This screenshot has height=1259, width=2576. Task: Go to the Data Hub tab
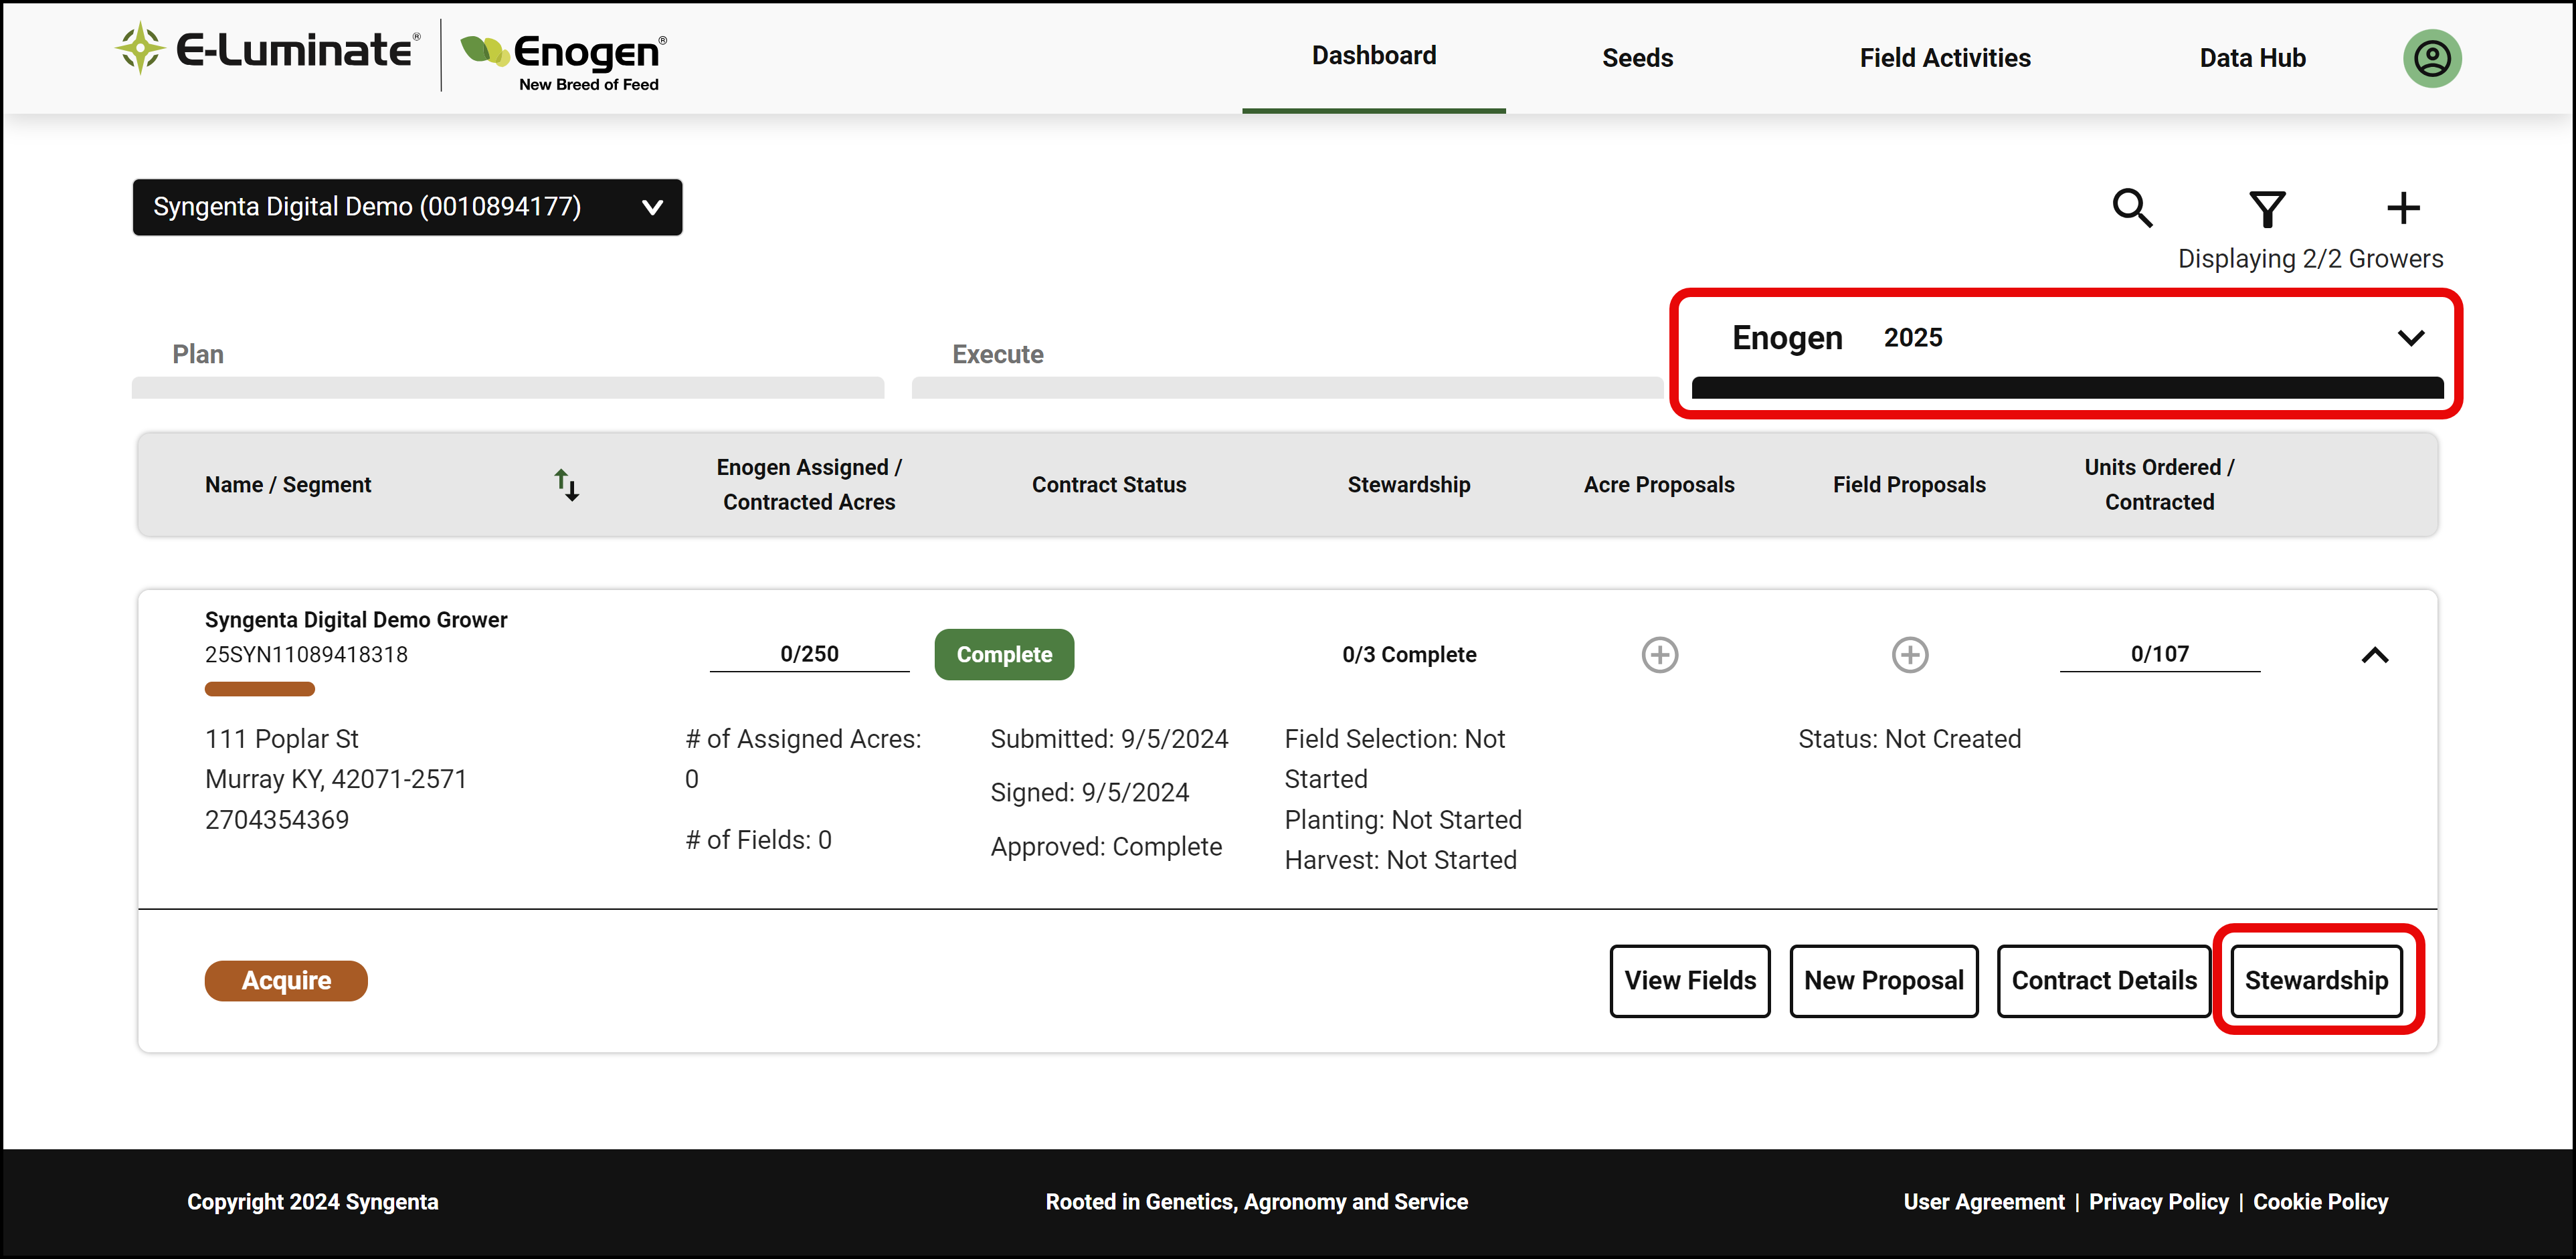2252,58
